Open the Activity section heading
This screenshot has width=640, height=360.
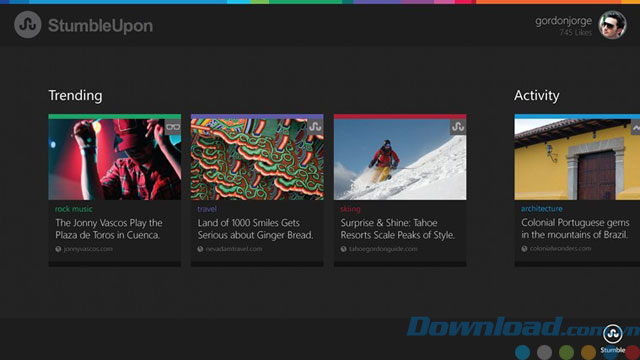tap(537, 96)
